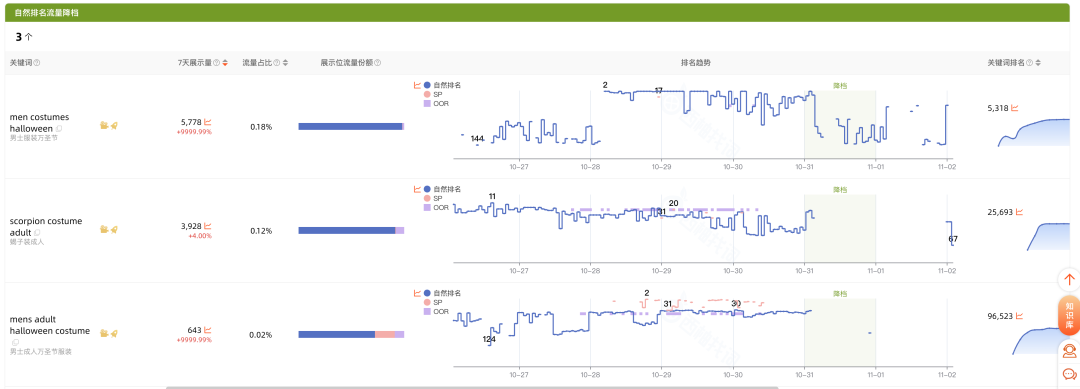Click the back-to-top arrow button
The height and width of the screenshot is (389, 1080).
[1069, 280]
